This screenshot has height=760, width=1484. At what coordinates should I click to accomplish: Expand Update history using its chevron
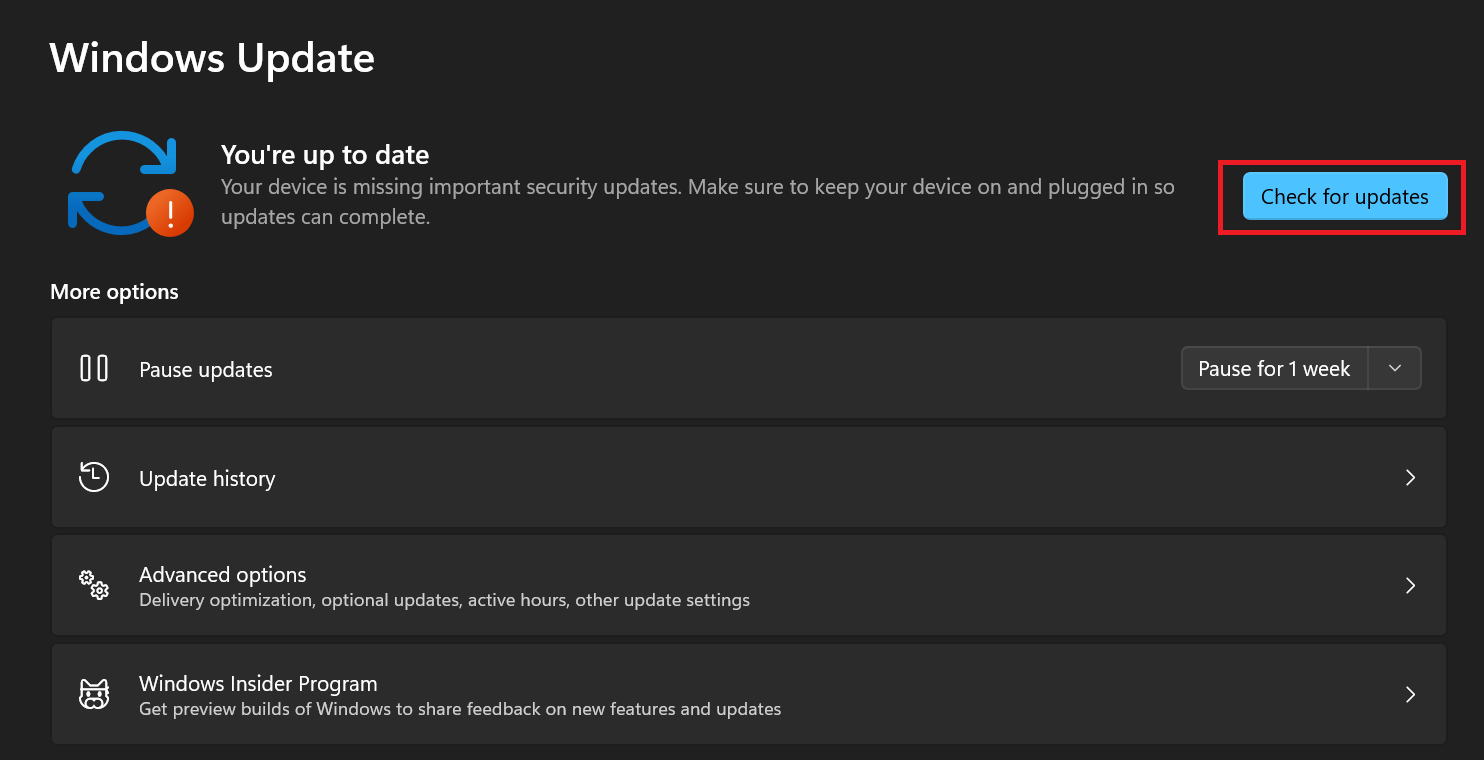click(1410, 478)
